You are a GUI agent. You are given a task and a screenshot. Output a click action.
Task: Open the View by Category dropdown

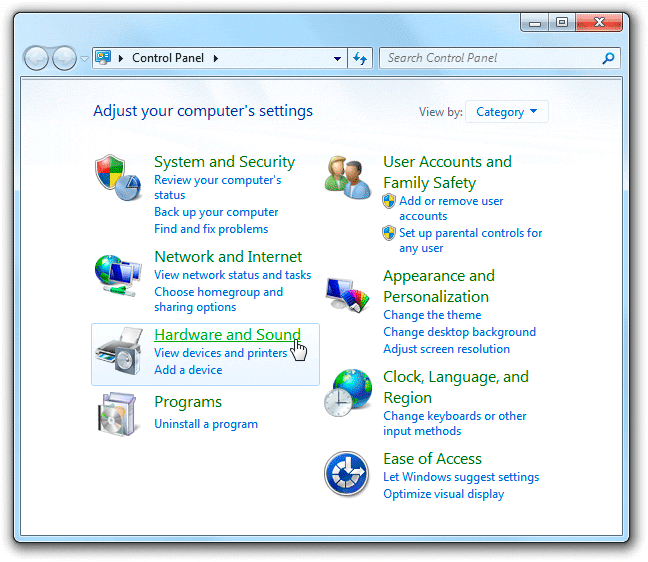507,112
